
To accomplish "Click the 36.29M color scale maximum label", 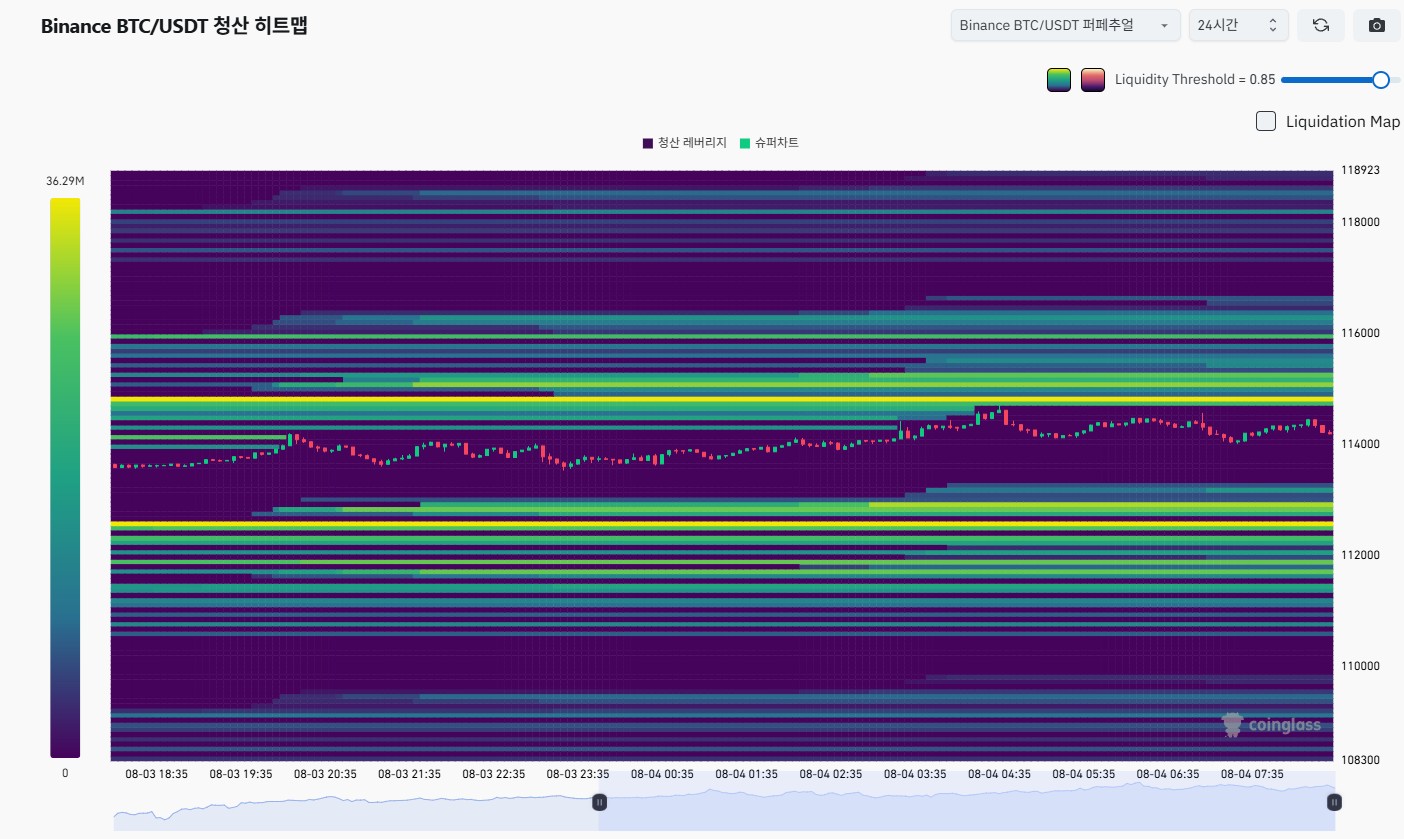I will [65, 181].
